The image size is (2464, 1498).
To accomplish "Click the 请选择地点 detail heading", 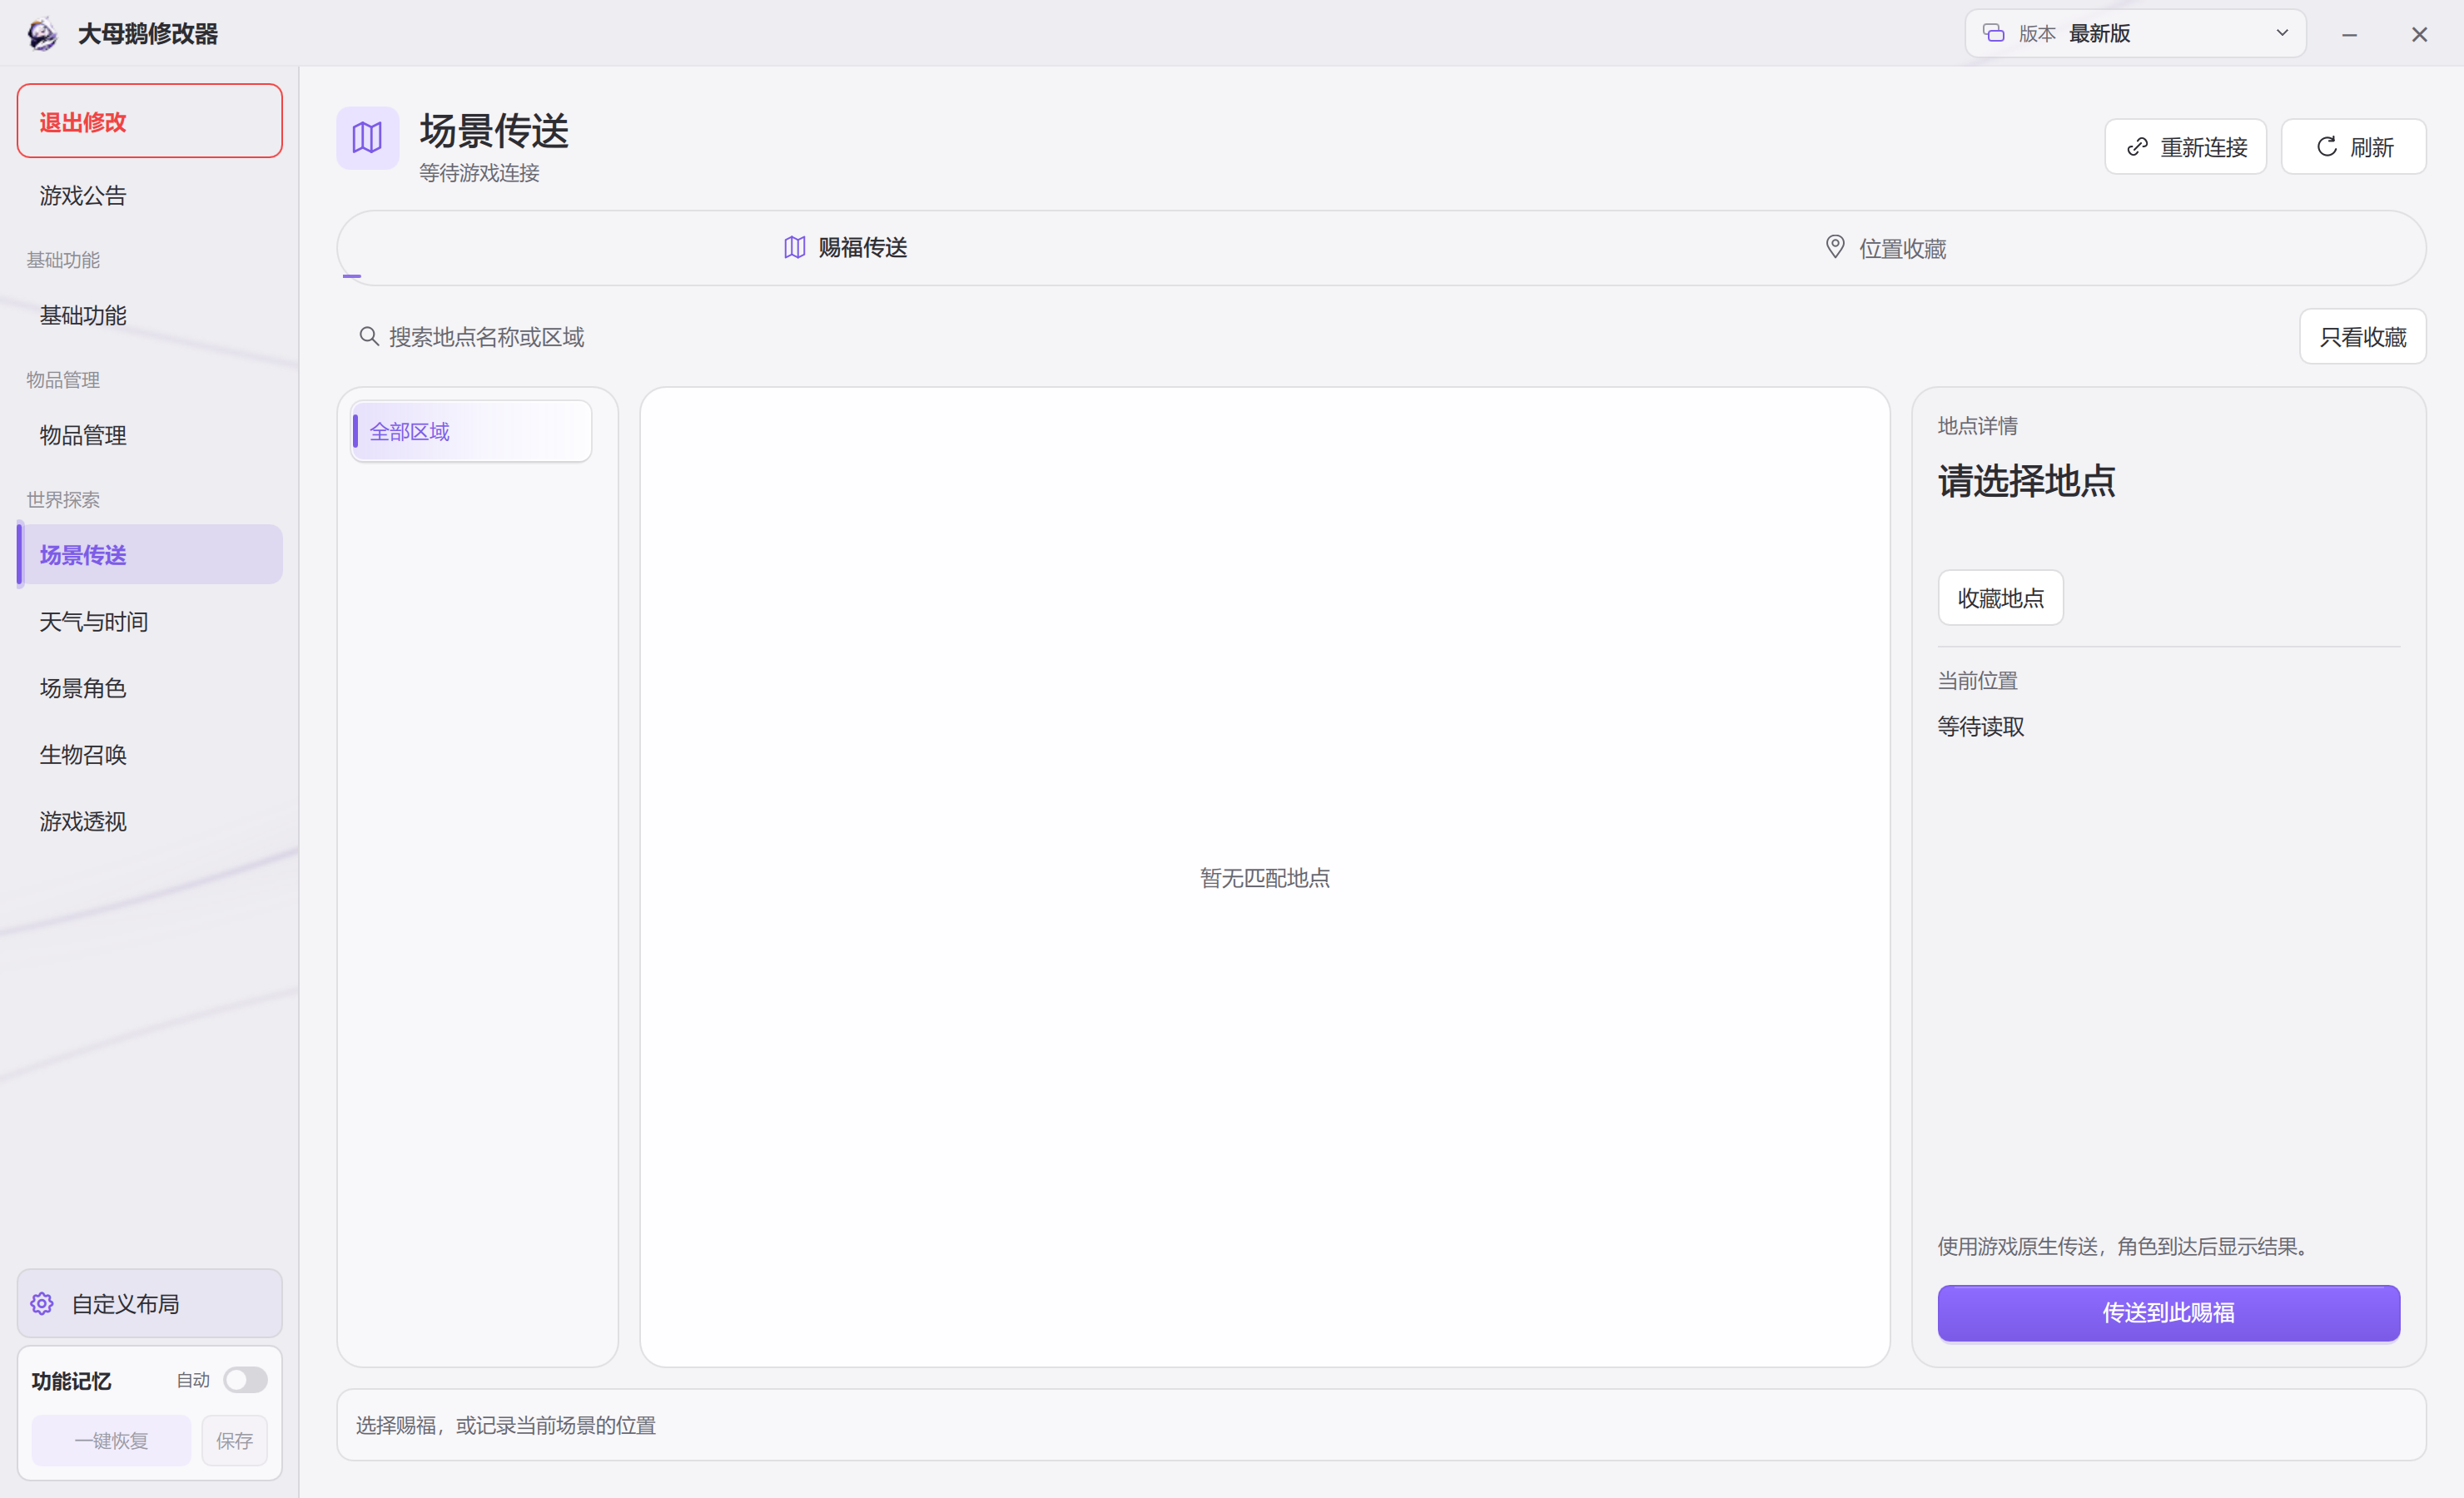I will [x=2026, y=481].
